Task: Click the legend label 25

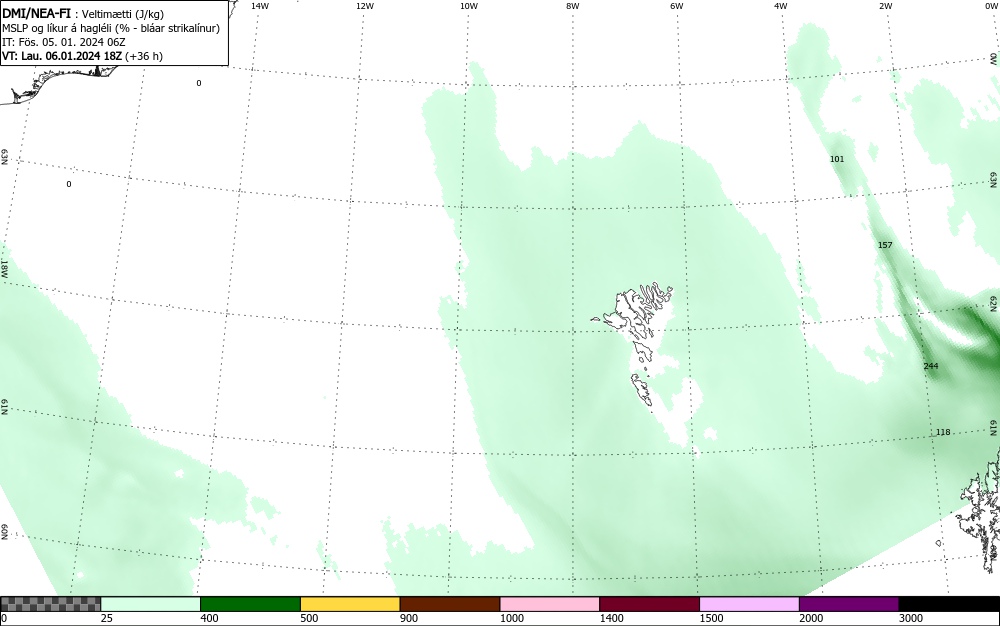Action: 107,618
